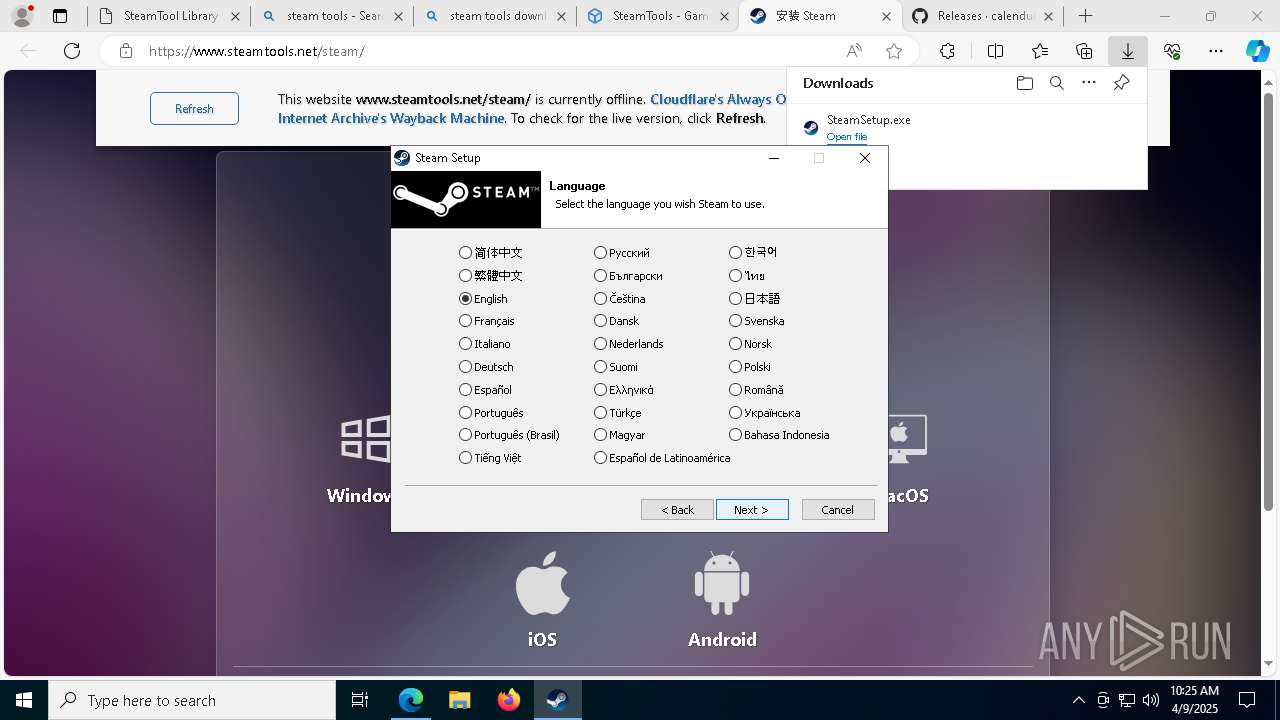Open Edge Settings and more ellipsis

1216,51
